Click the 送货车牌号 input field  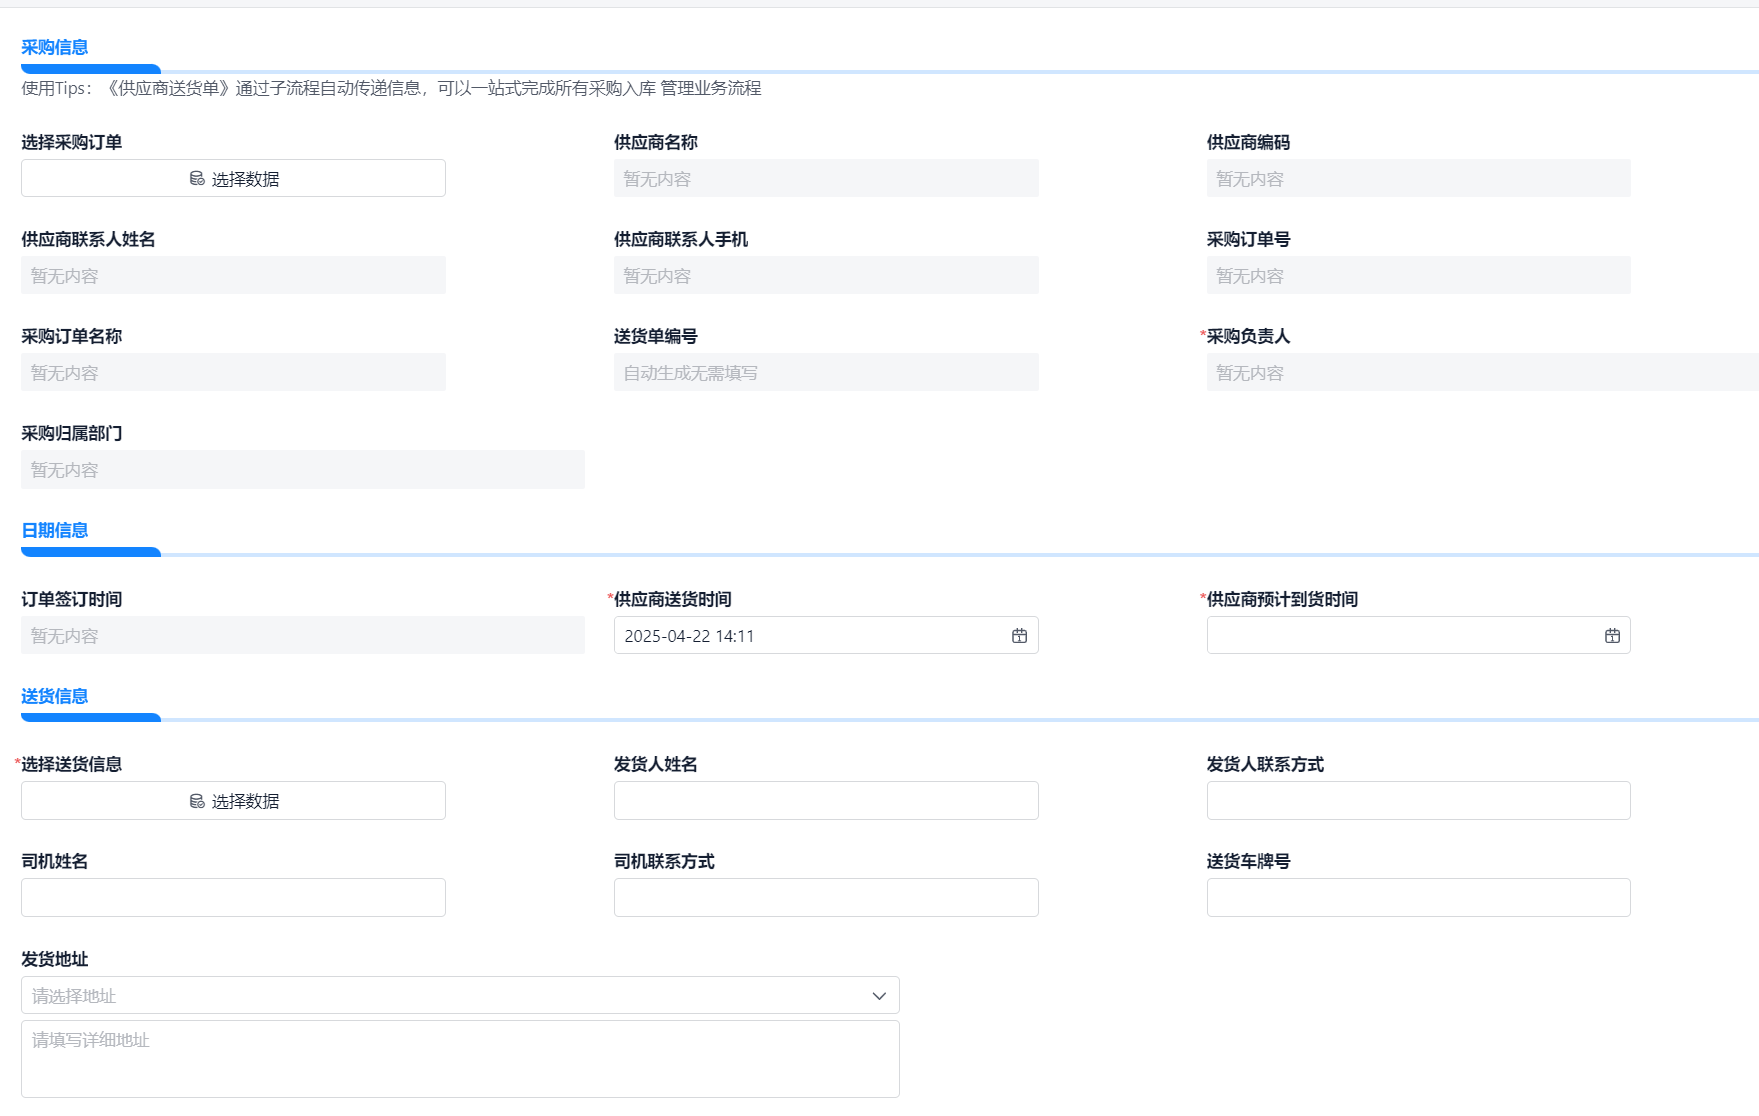point(1418,898)
